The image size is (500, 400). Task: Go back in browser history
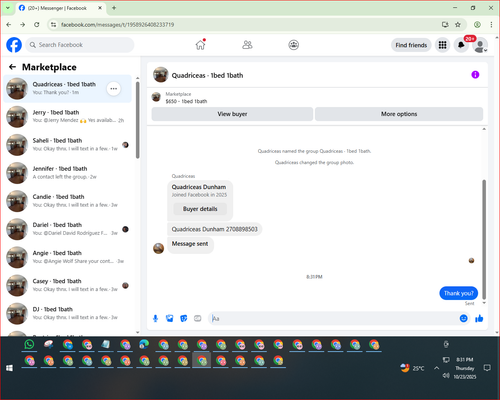click(9, 25)
